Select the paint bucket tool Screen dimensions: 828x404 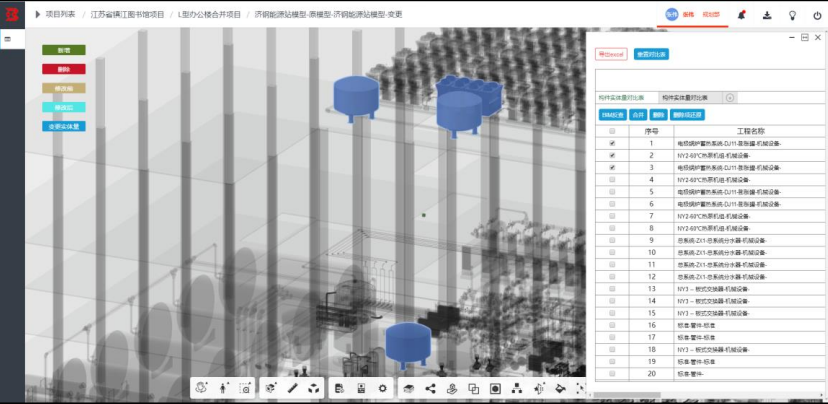click(x=561, y=389)
